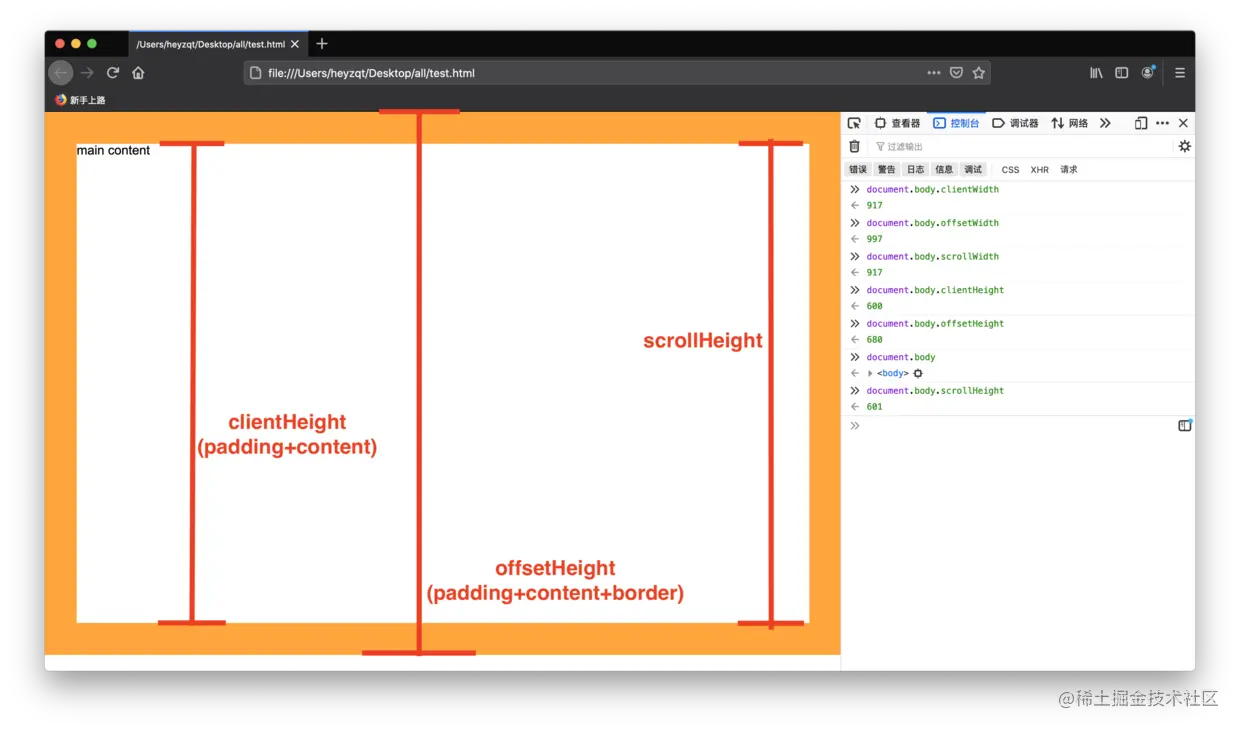The height and width of the screenshot is (730, 1240).
Task: Click document.body.offsetWidth entry
Action: (933, 223)
